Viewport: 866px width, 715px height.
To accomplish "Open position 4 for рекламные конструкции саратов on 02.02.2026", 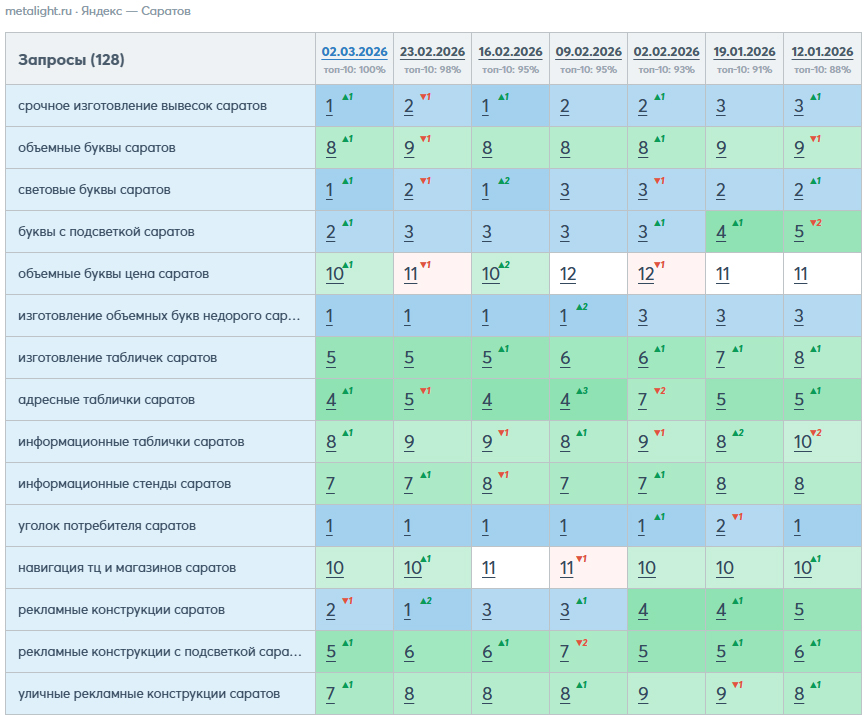I will (643, 610).
